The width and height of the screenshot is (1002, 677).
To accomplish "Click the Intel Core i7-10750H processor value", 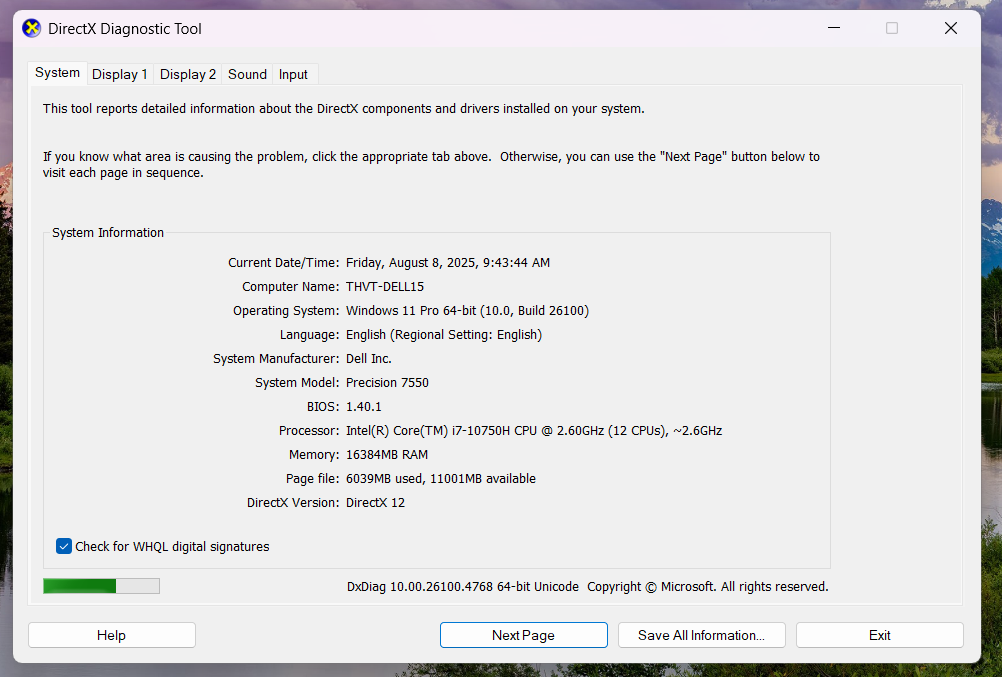I will click(534, 430).
